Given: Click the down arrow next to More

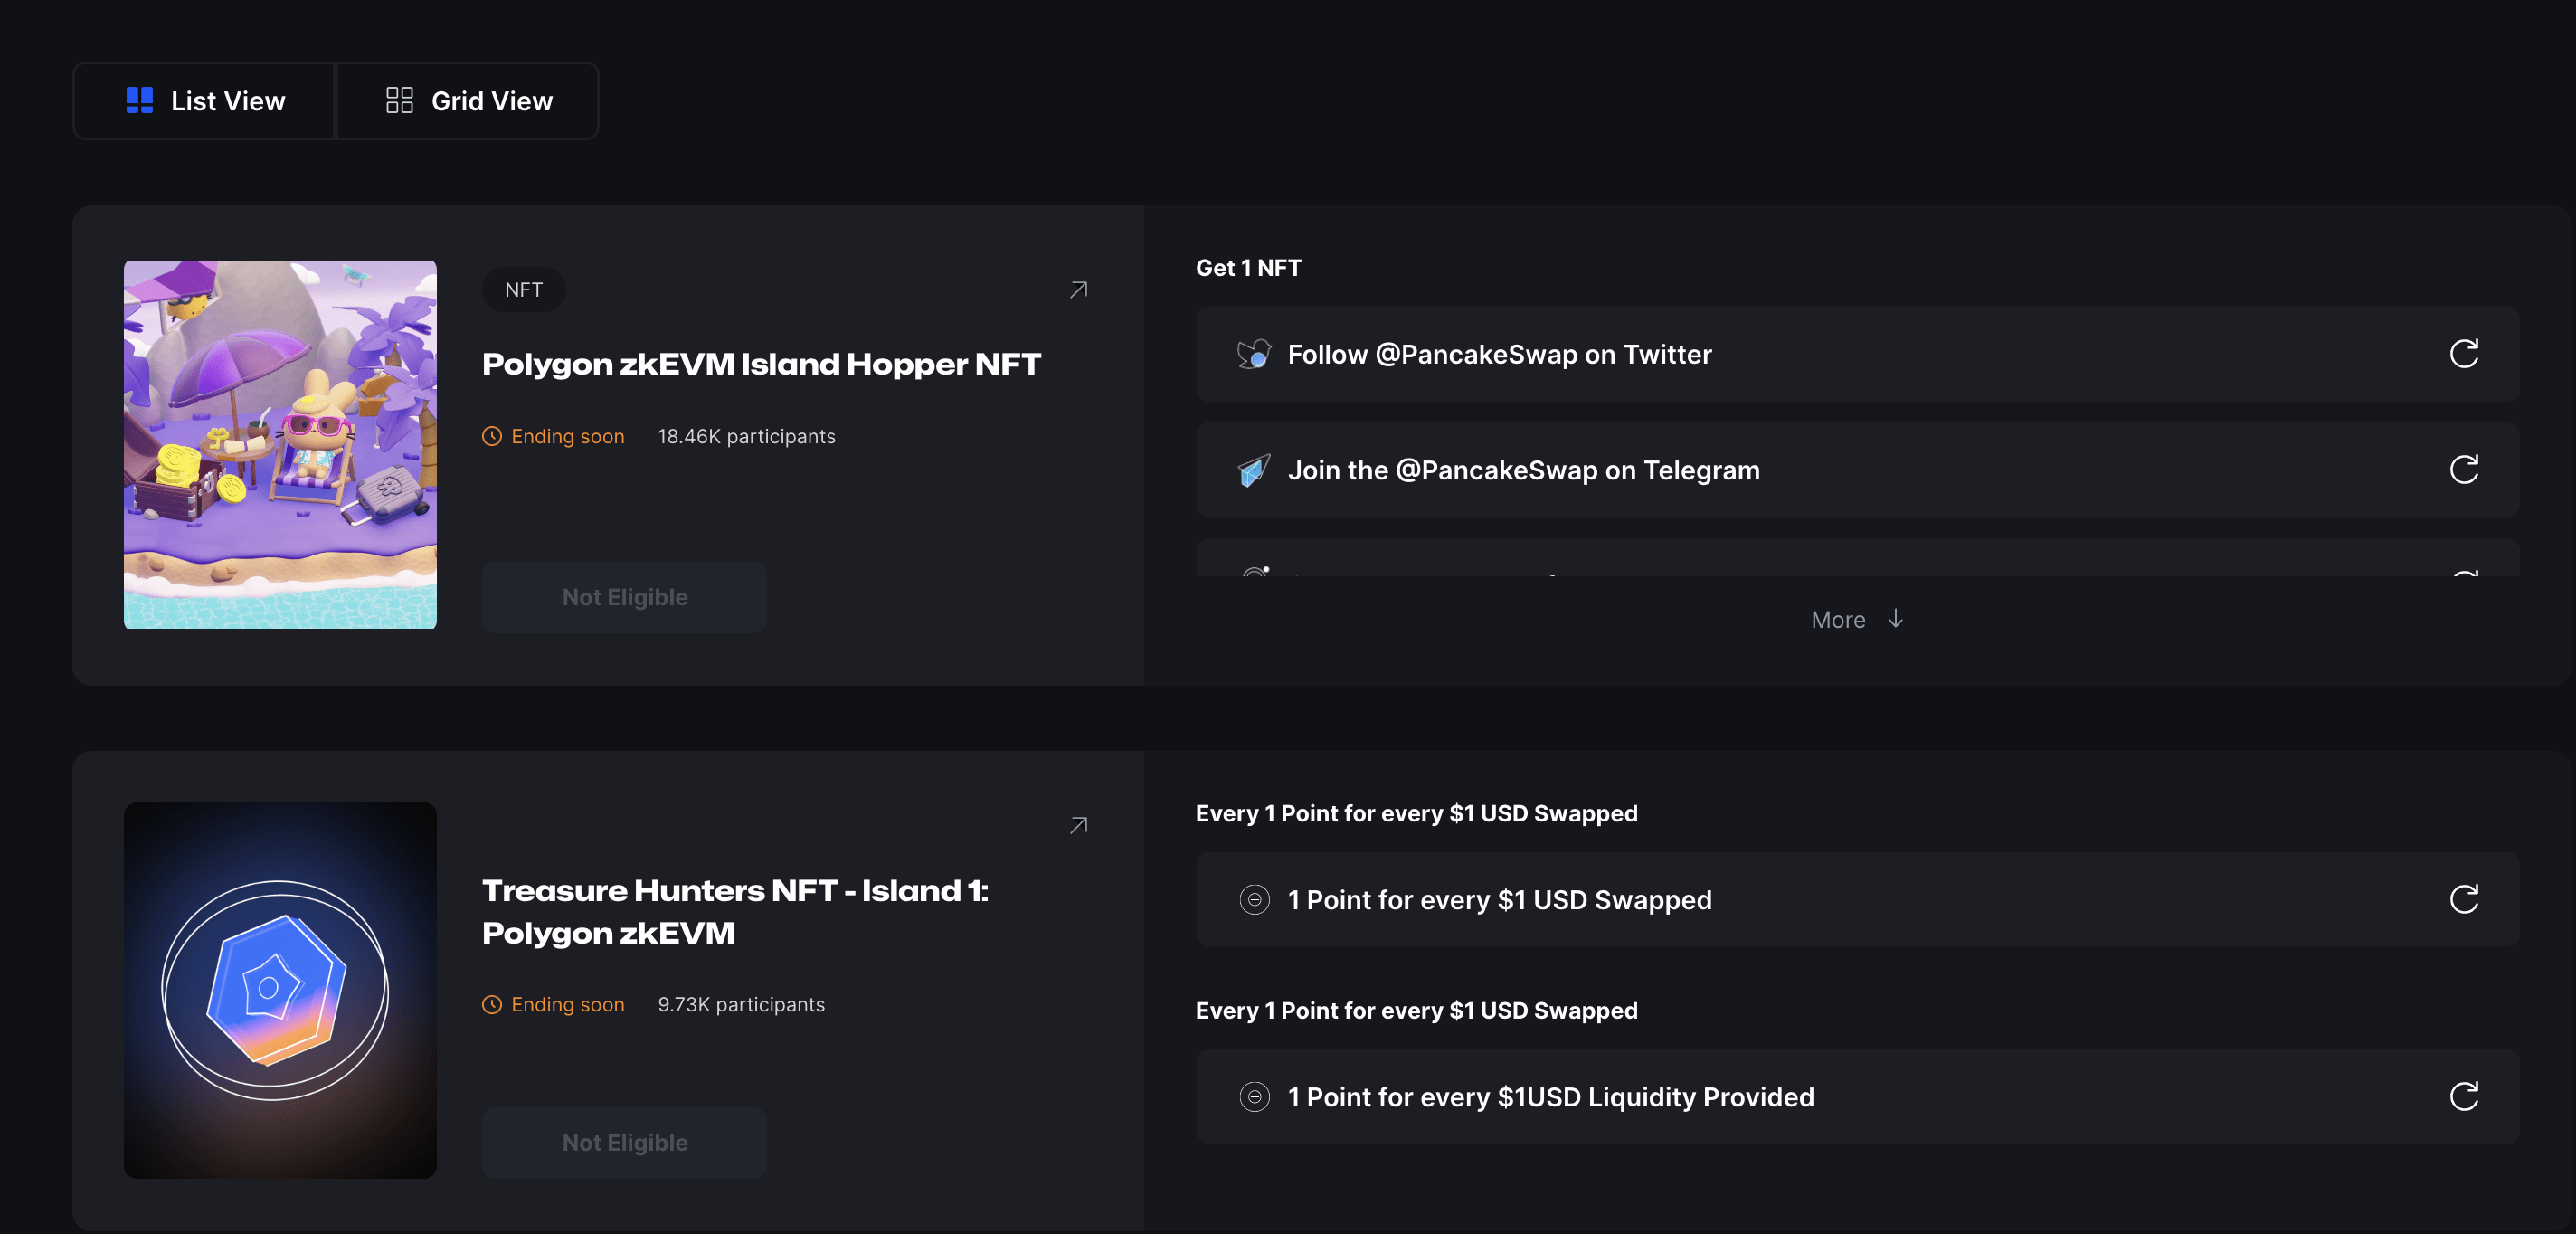Looking at the screenshot, I should 1895,619.
